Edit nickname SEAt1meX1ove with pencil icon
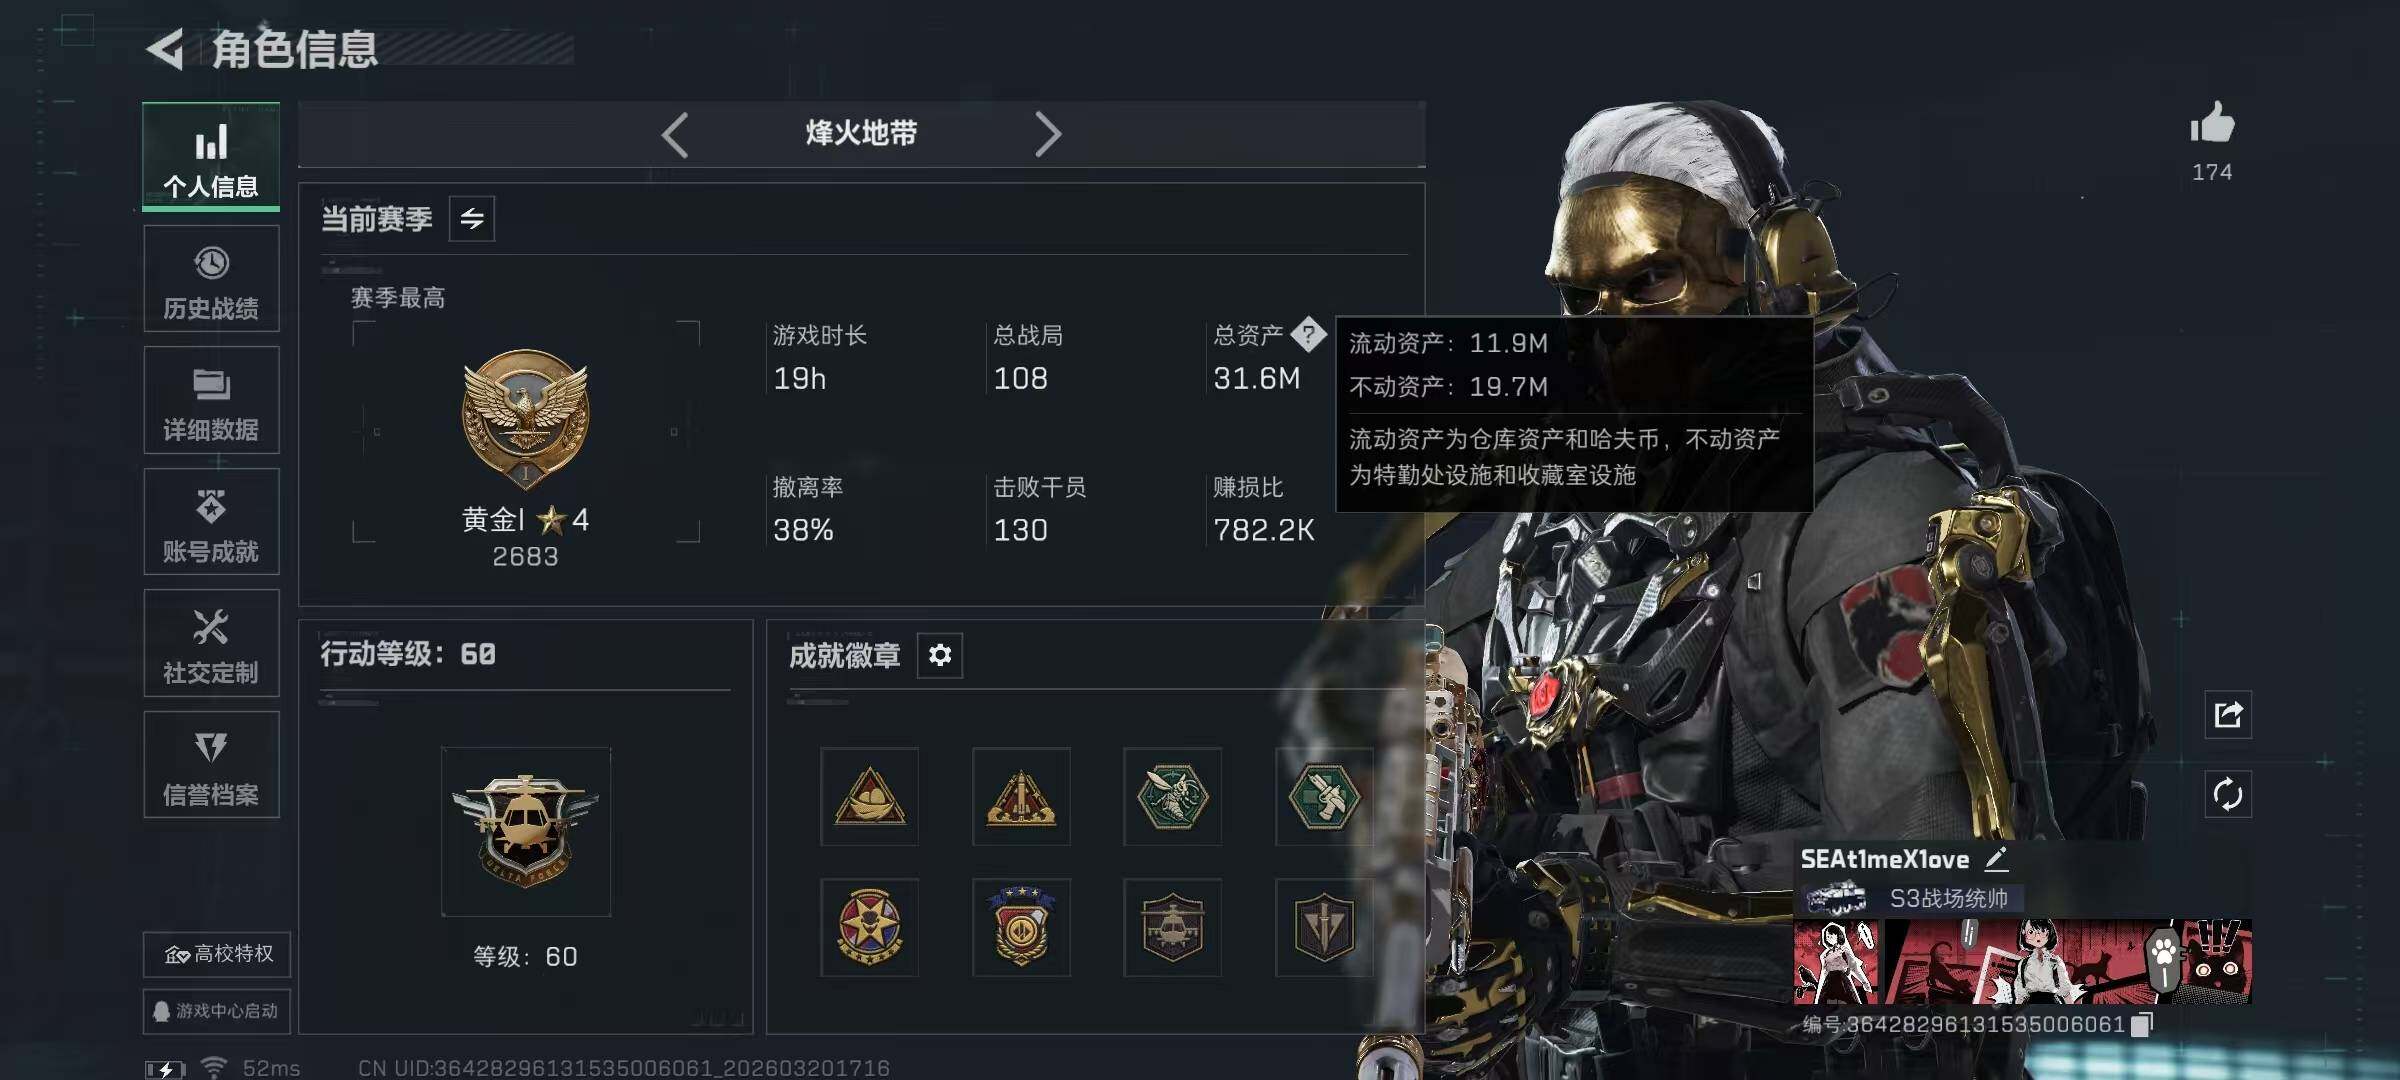The height and width of the screenshot is (1080, 2400). click(x=1996, y=859)
